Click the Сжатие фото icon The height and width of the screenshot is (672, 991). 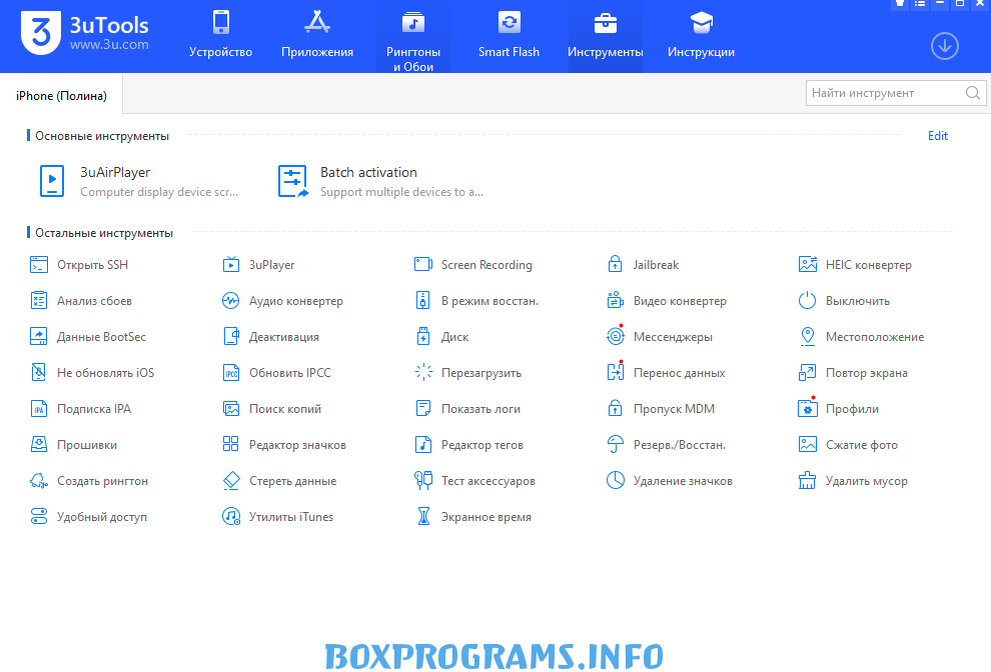808,445
